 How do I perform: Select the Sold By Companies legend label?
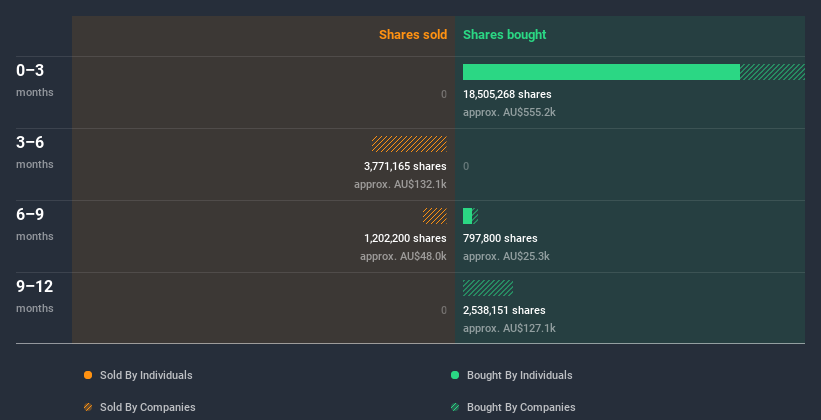148,407
